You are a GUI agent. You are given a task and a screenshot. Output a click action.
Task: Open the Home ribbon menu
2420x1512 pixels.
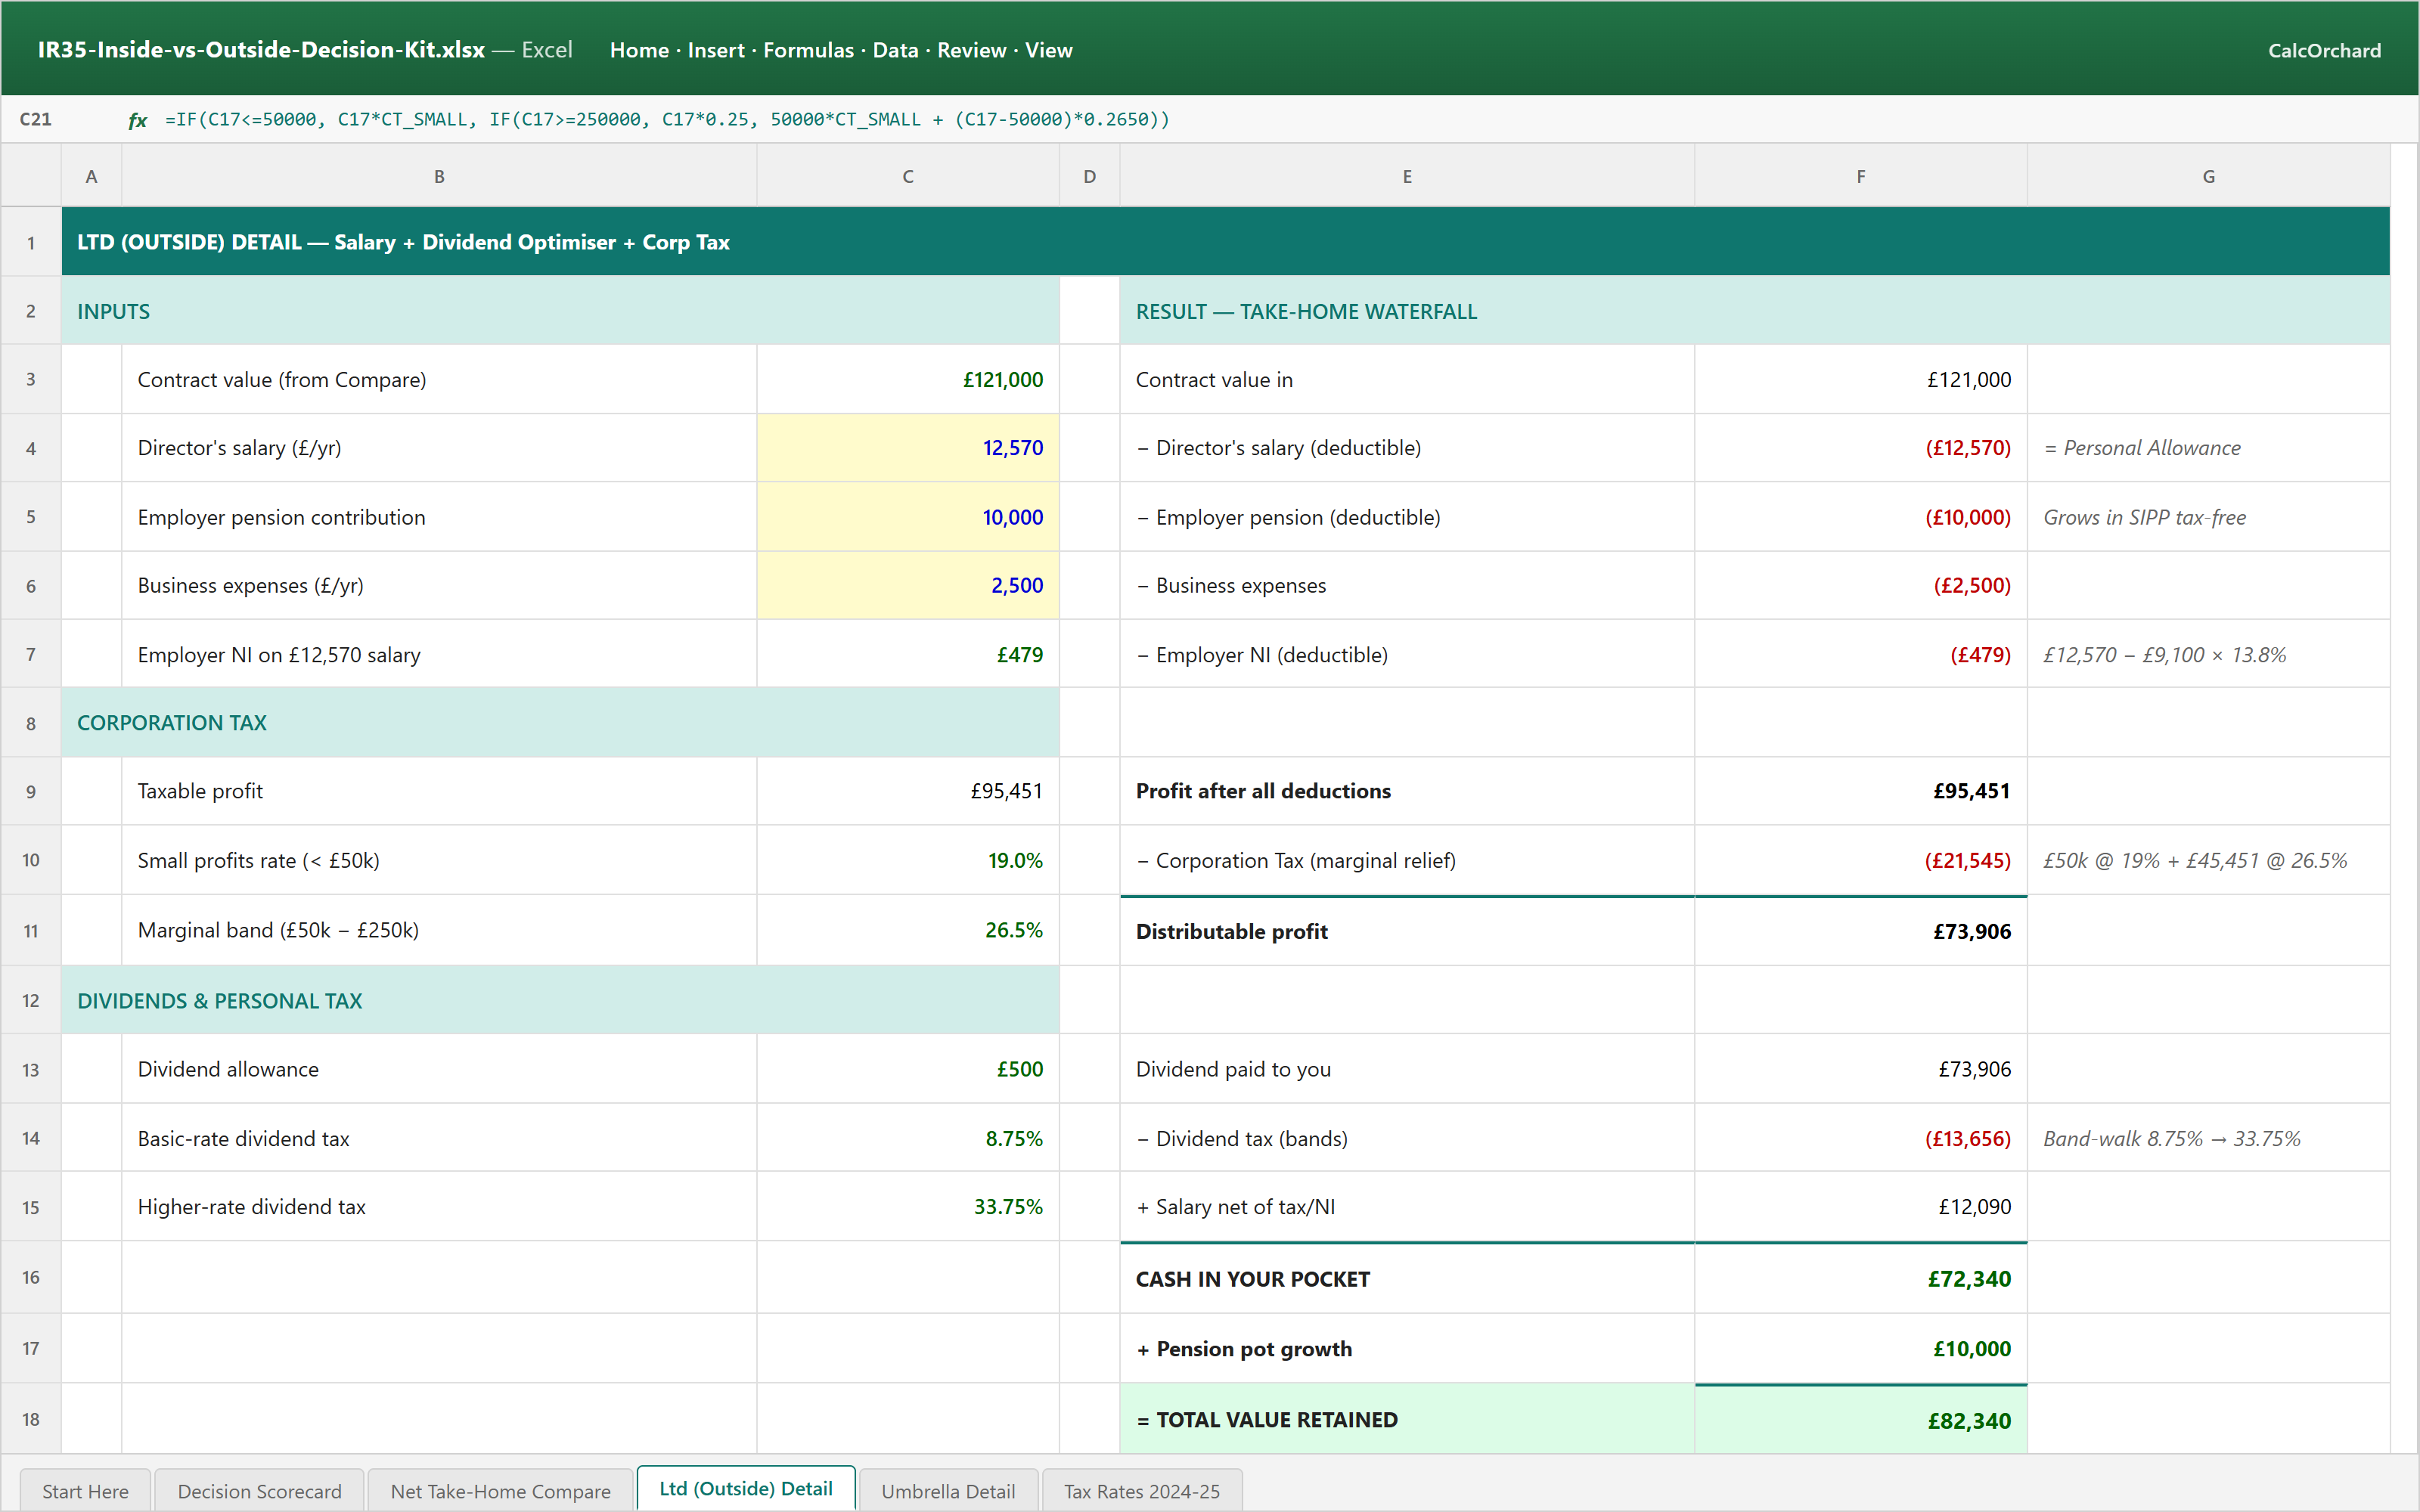click(639, 50)
